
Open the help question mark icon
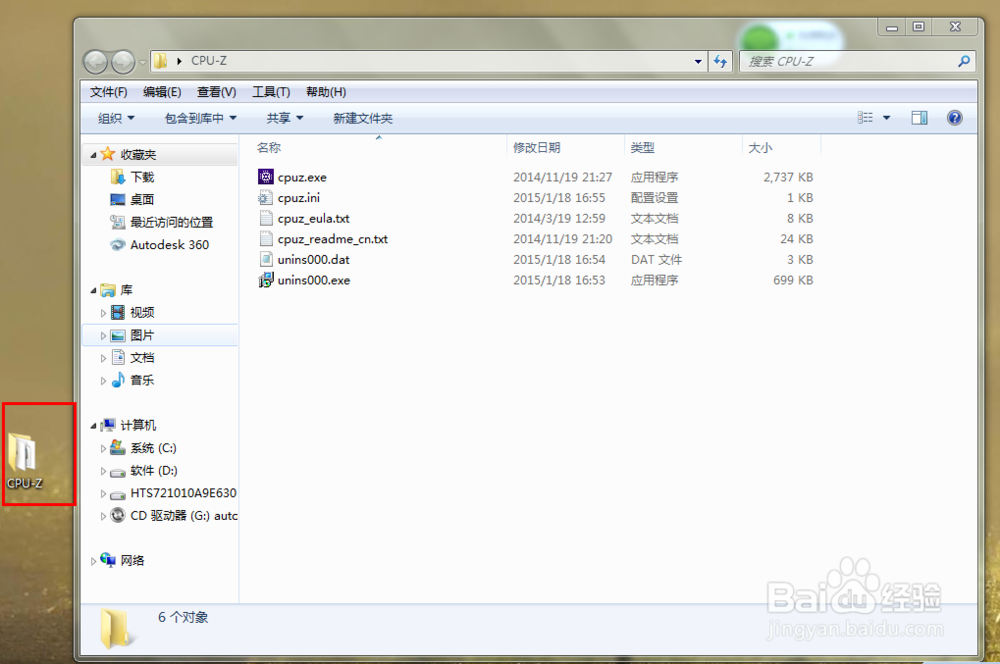(954, 117)
